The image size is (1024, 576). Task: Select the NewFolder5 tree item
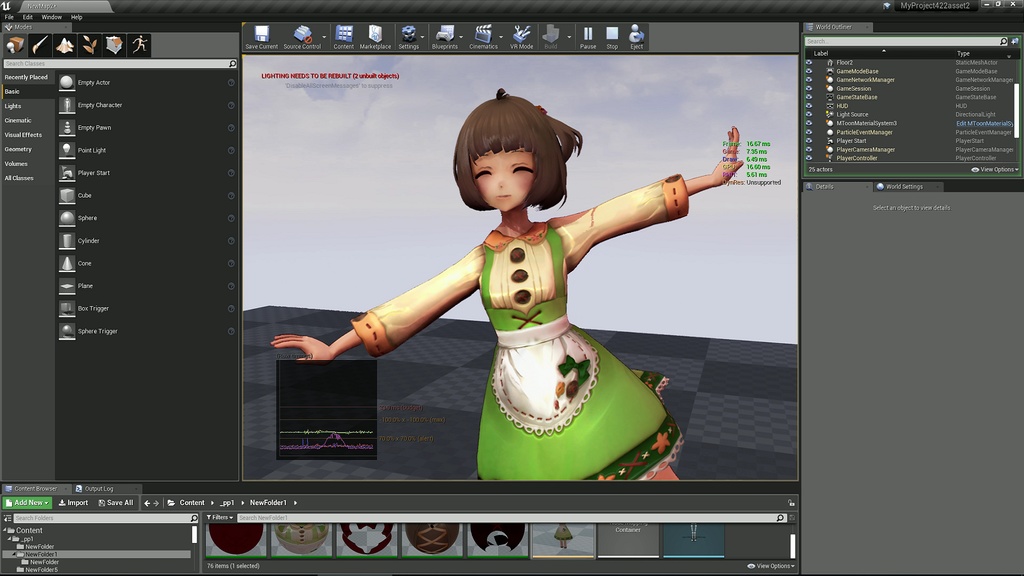[41, 569]
